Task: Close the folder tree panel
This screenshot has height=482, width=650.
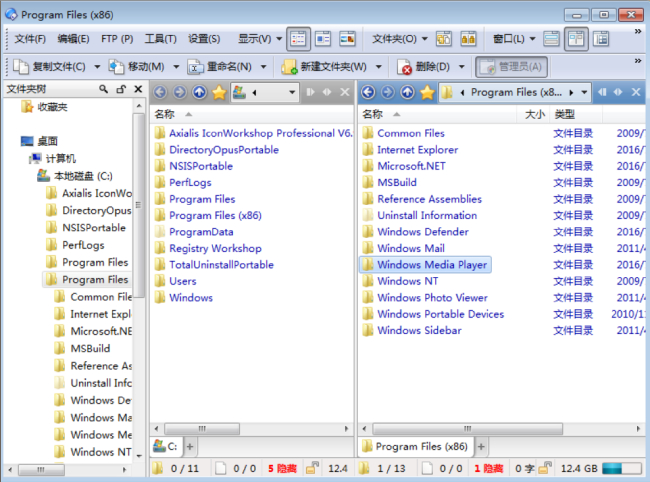Action: point(136,89)
